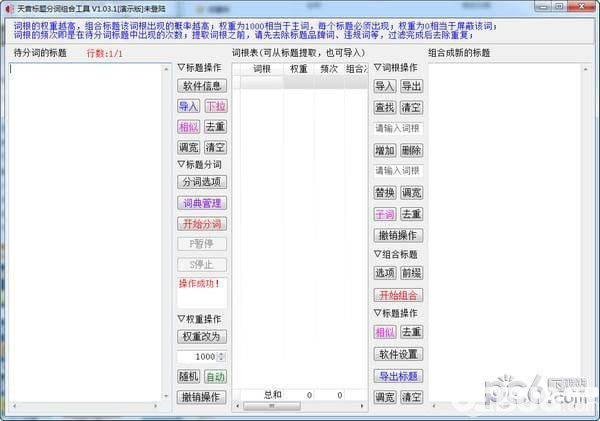This screenshot has height=421, width=600.
Task: Open 软件设置 software settings
Action: [x=398, y=354]
